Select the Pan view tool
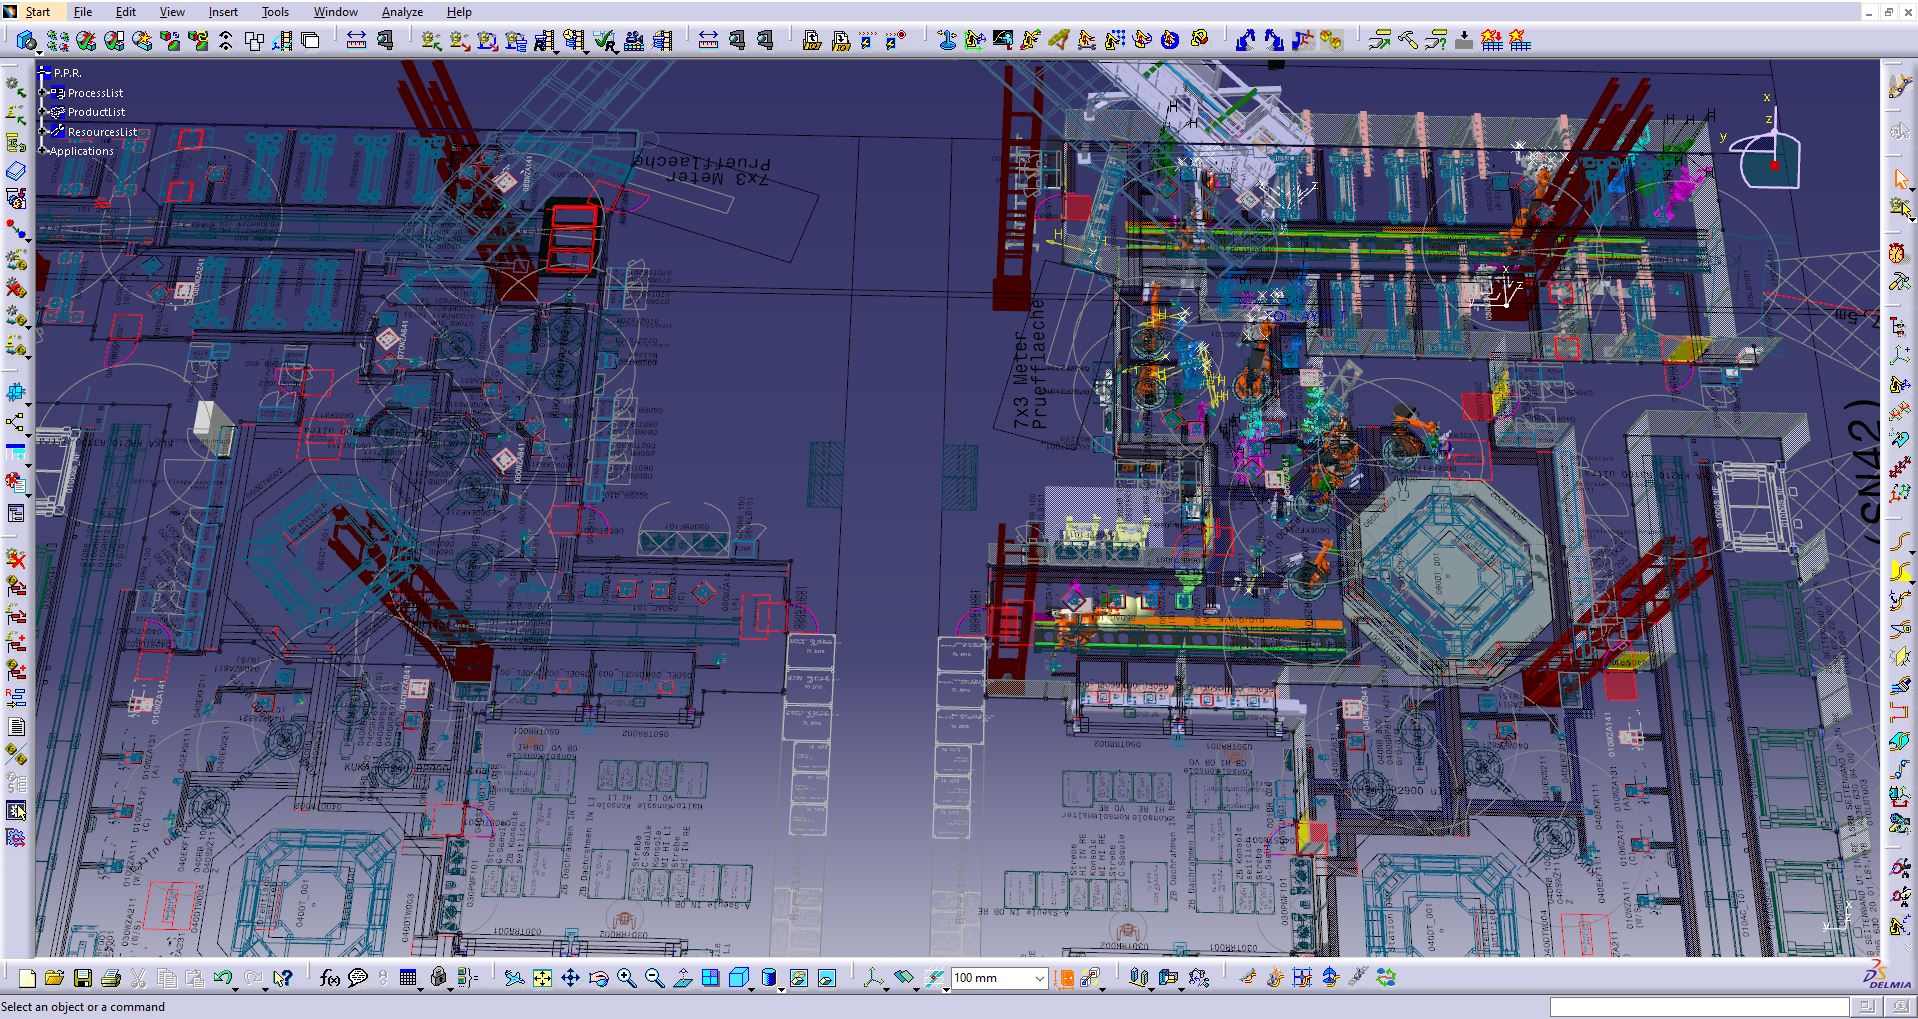Viewport: 1918px width, 1019px height. pyautogui.click(x=570, y=978)
